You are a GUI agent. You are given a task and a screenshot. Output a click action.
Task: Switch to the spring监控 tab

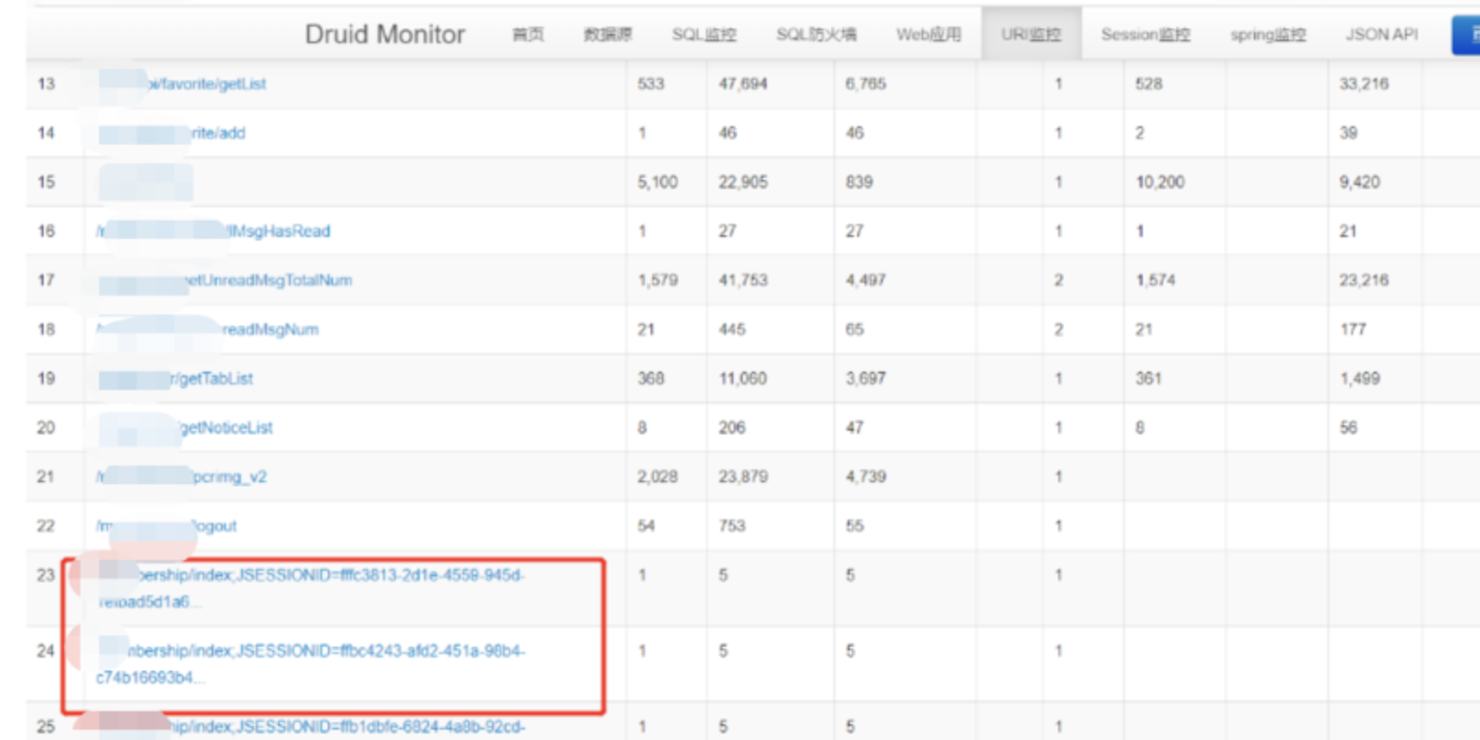pos(1267,35)
